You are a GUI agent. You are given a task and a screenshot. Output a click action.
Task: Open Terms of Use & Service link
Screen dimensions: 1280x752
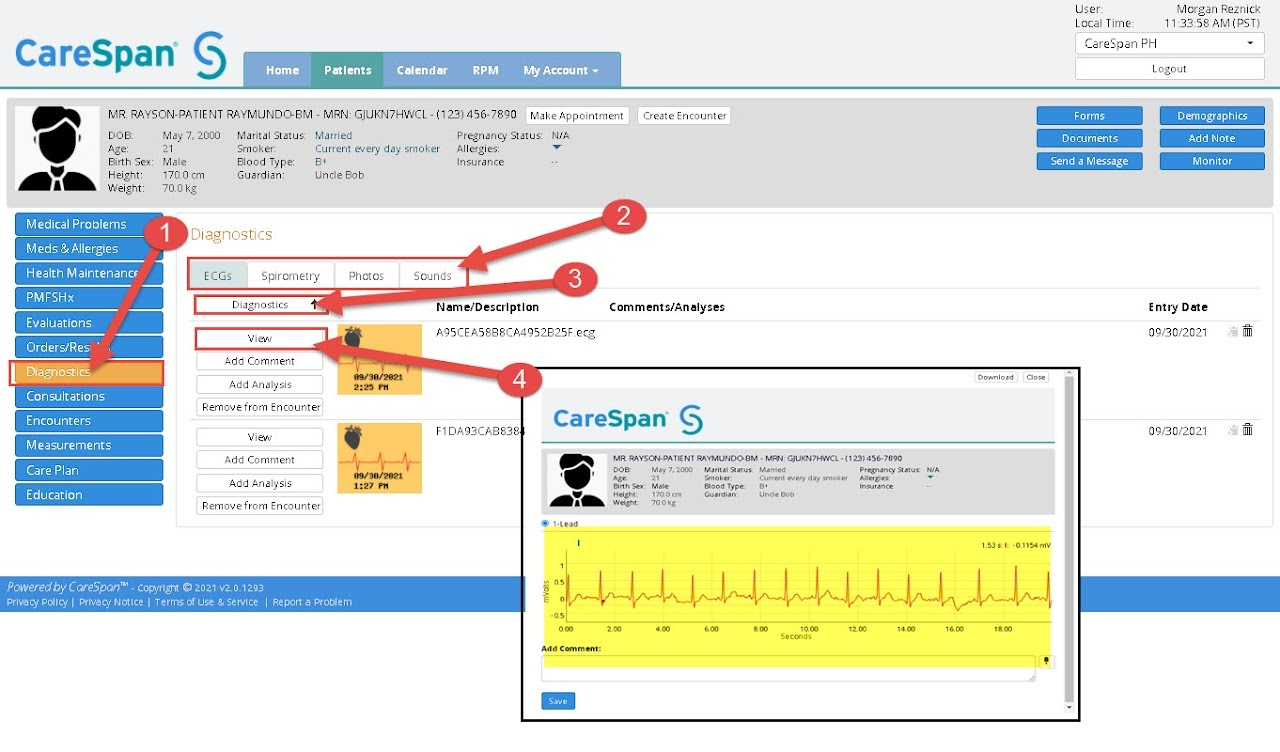coord(206,602)
